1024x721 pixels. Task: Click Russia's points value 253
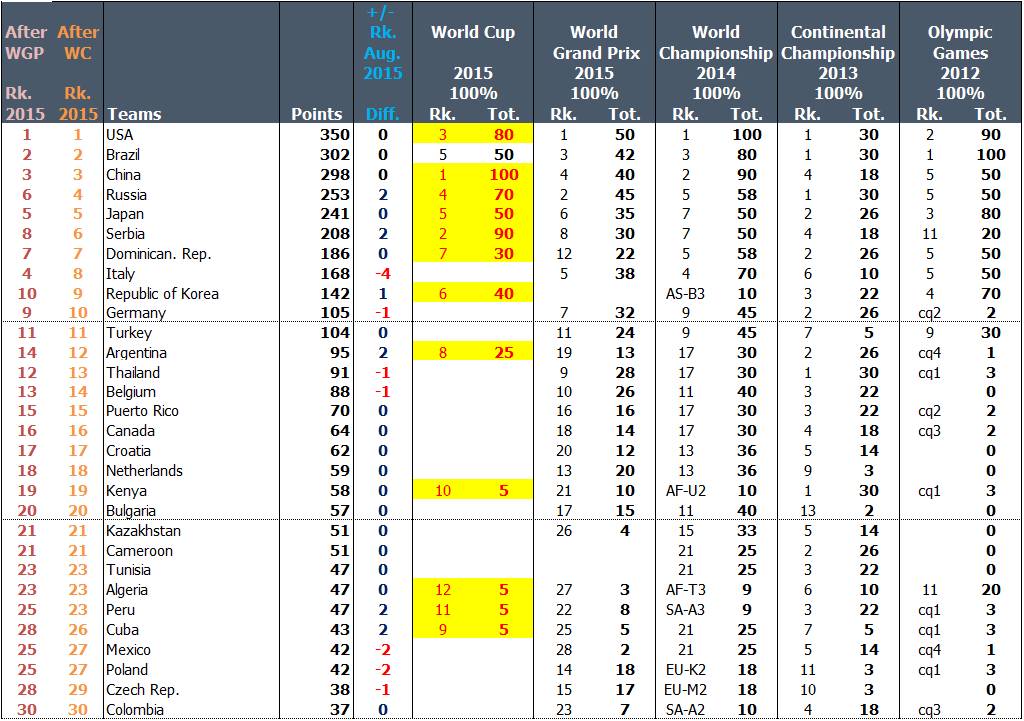(335, 195)
